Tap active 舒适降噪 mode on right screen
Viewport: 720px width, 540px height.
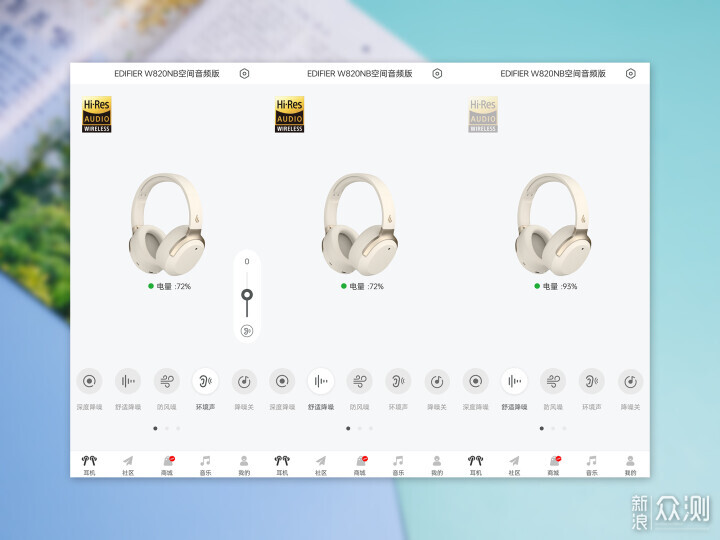pos(514,381)
